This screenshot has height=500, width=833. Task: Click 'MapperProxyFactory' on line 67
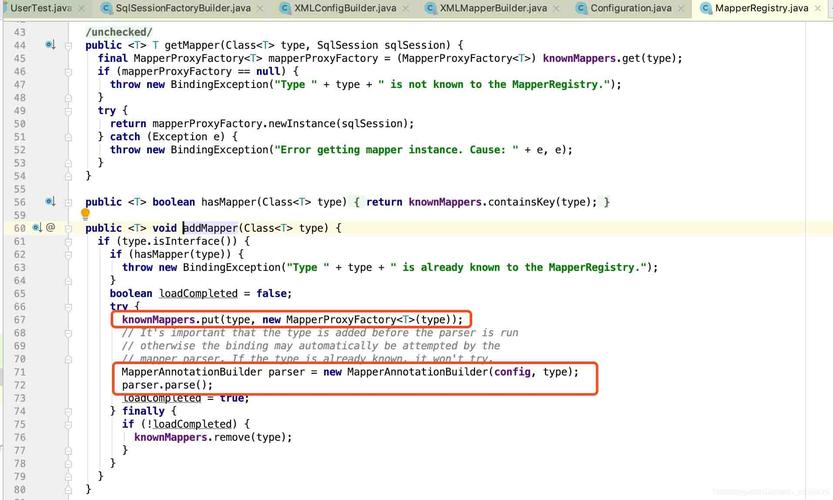coord(341,319)
